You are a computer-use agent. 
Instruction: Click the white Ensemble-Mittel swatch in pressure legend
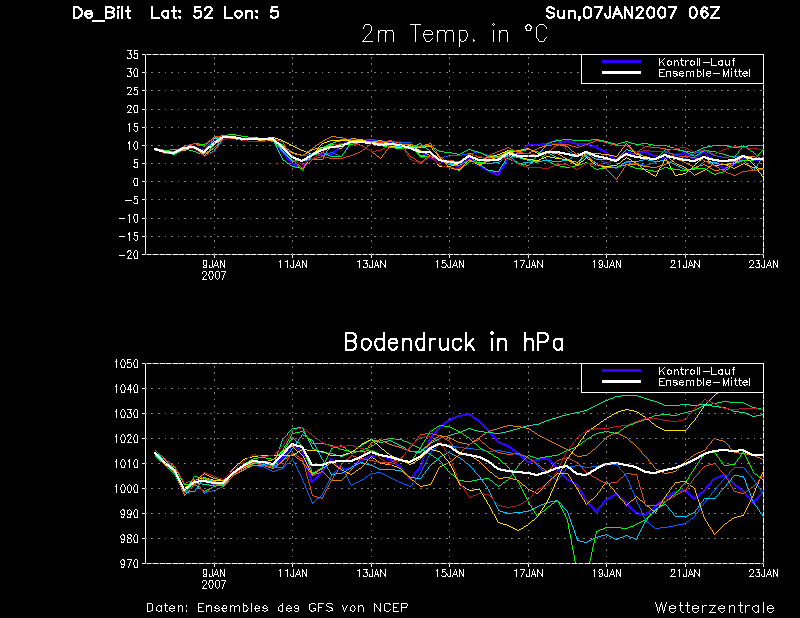(621, 382)
